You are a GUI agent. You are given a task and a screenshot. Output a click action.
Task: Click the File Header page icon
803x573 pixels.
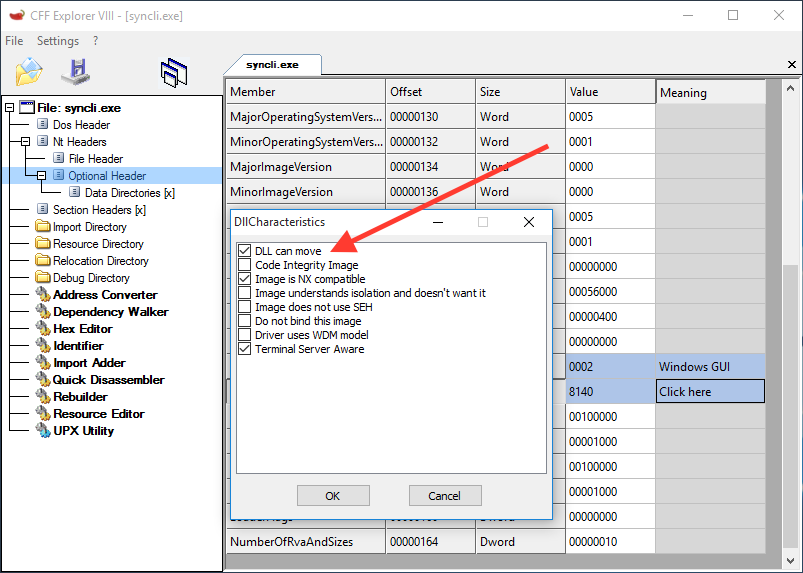coord(59,158)
